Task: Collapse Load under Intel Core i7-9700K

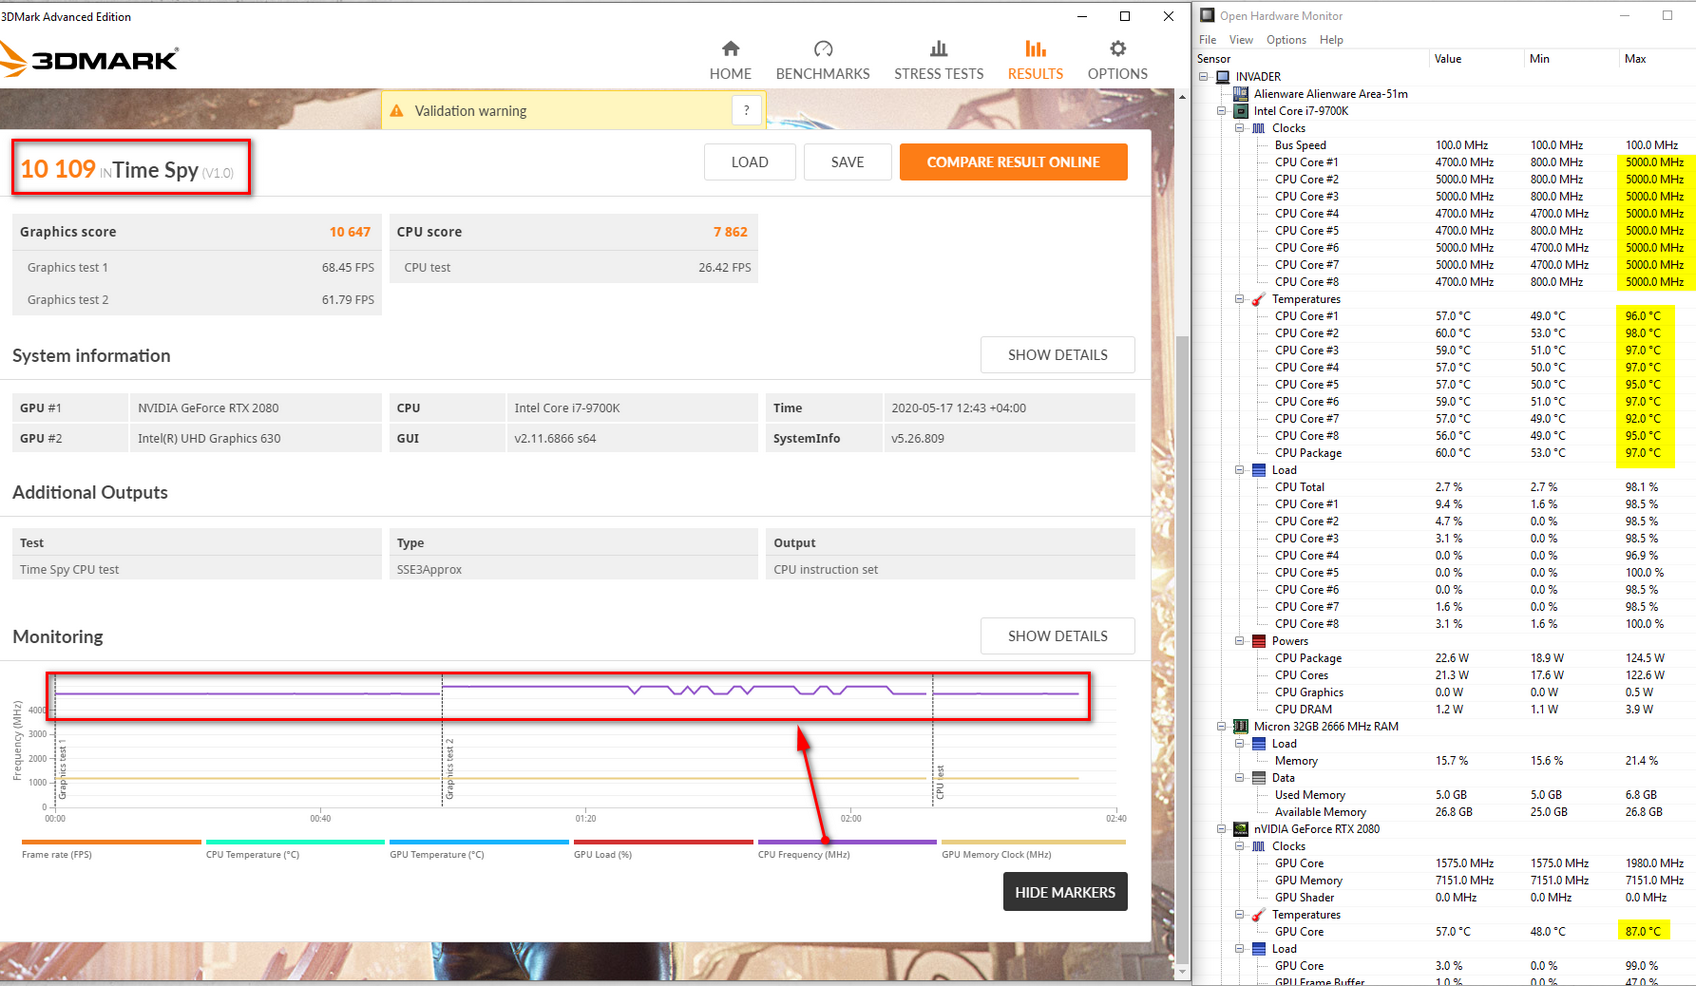Action: [x=1240, y=470]
